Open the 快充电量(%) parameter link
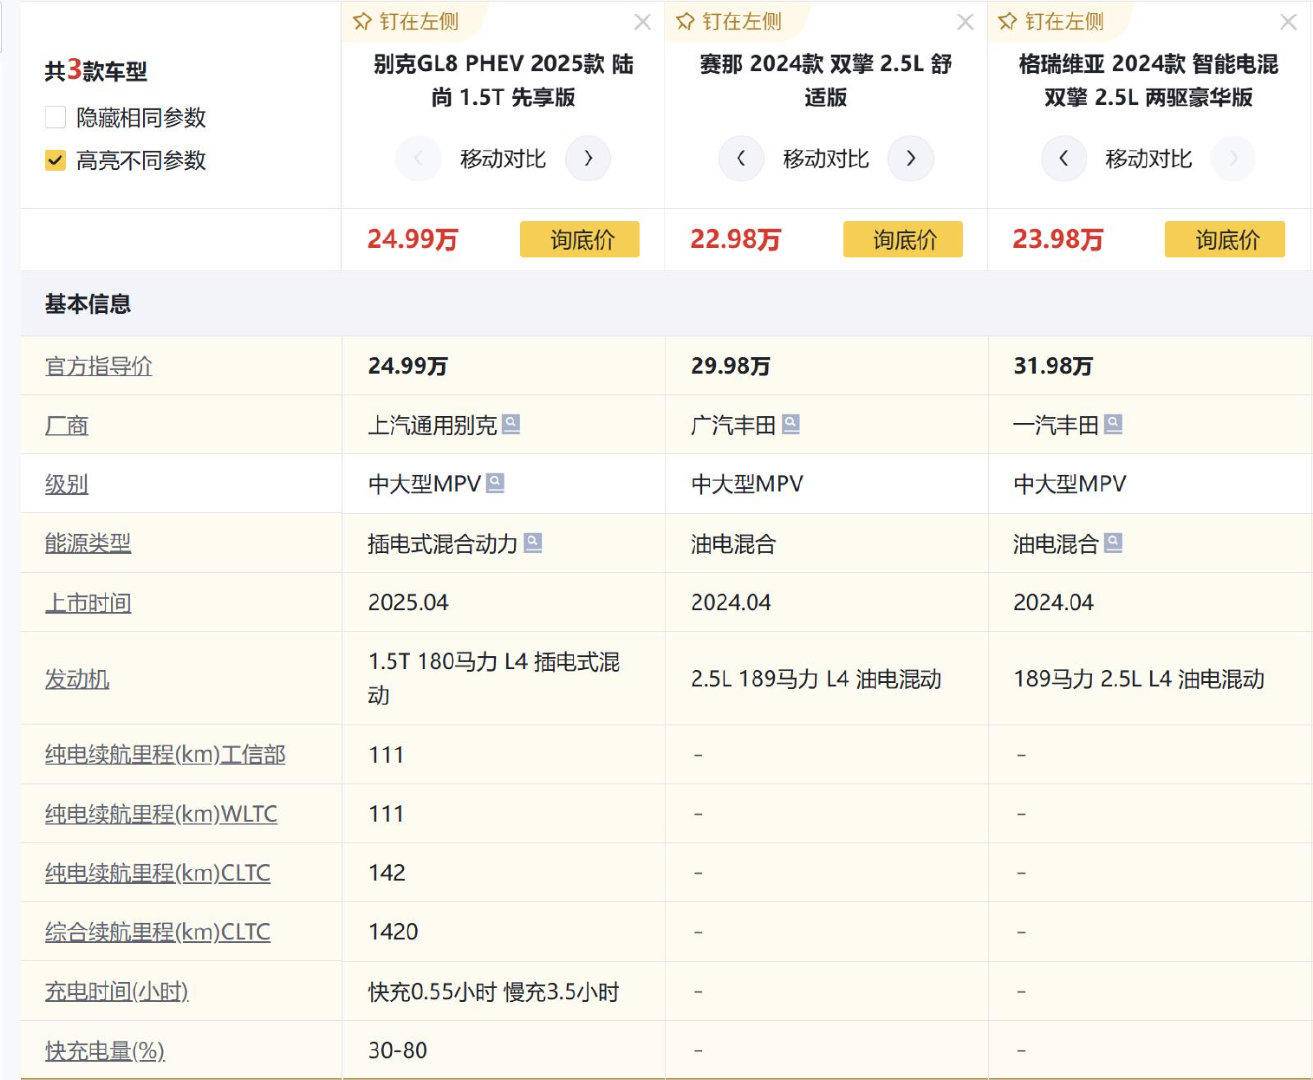The height and width of the screenshot is (1080, 1313). (x=105, y=1051)
